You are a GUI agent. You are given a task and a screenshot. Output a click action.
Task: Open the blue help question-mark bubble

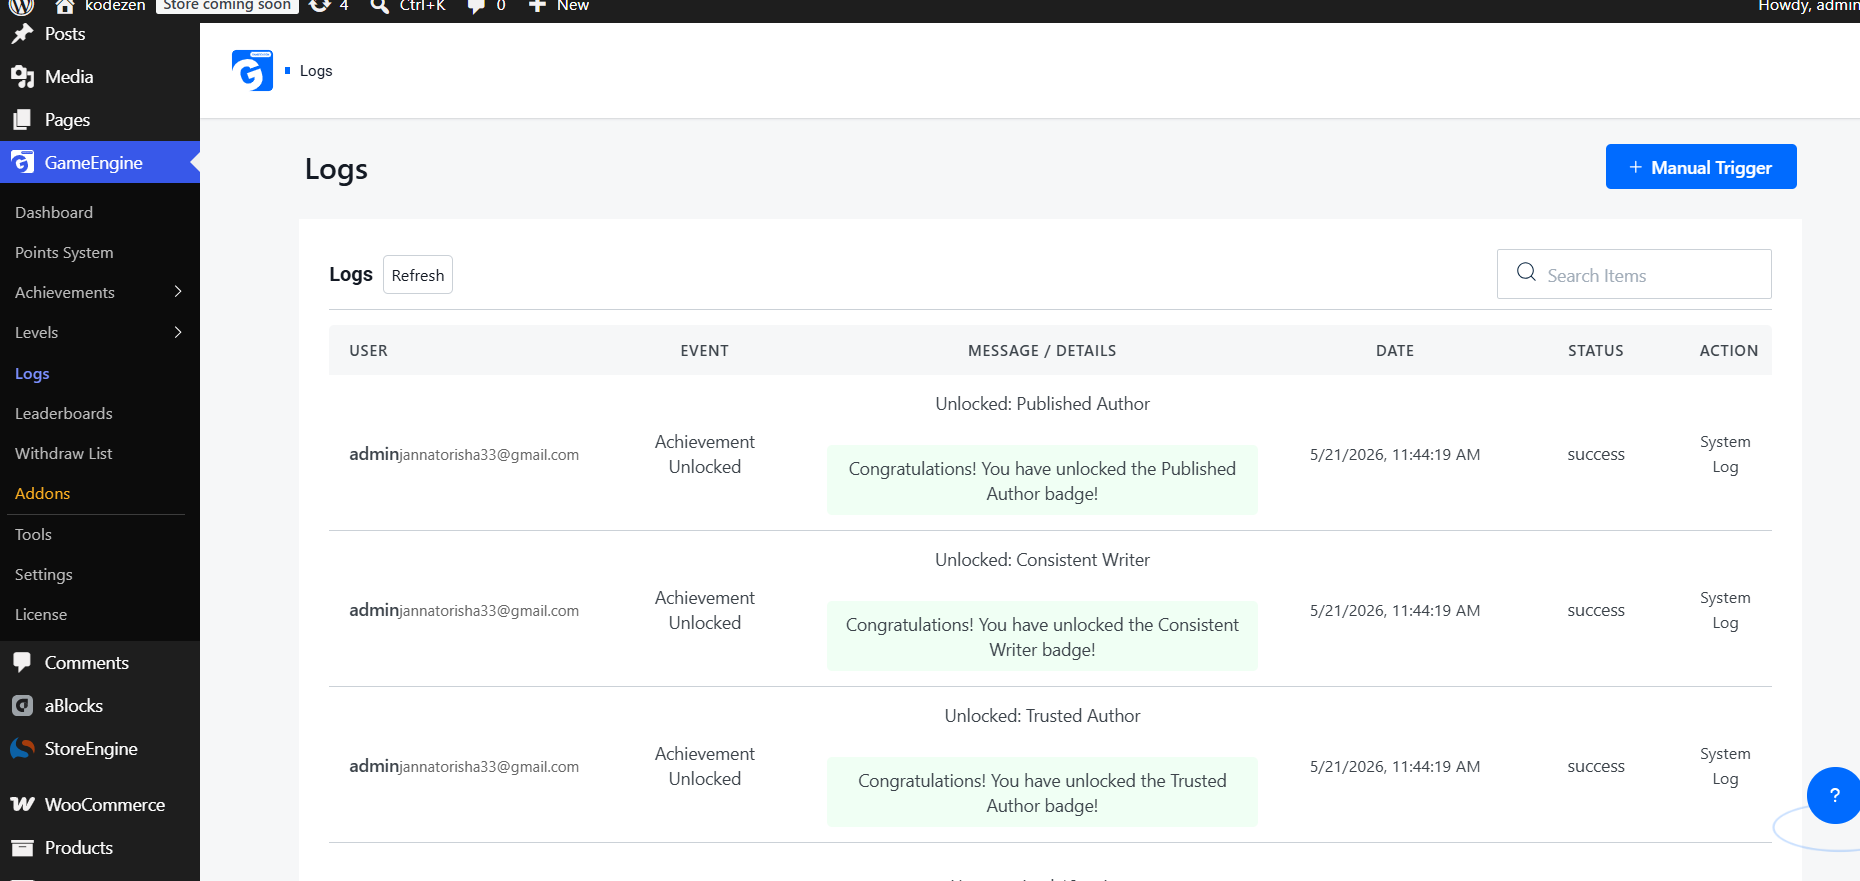1833,796
